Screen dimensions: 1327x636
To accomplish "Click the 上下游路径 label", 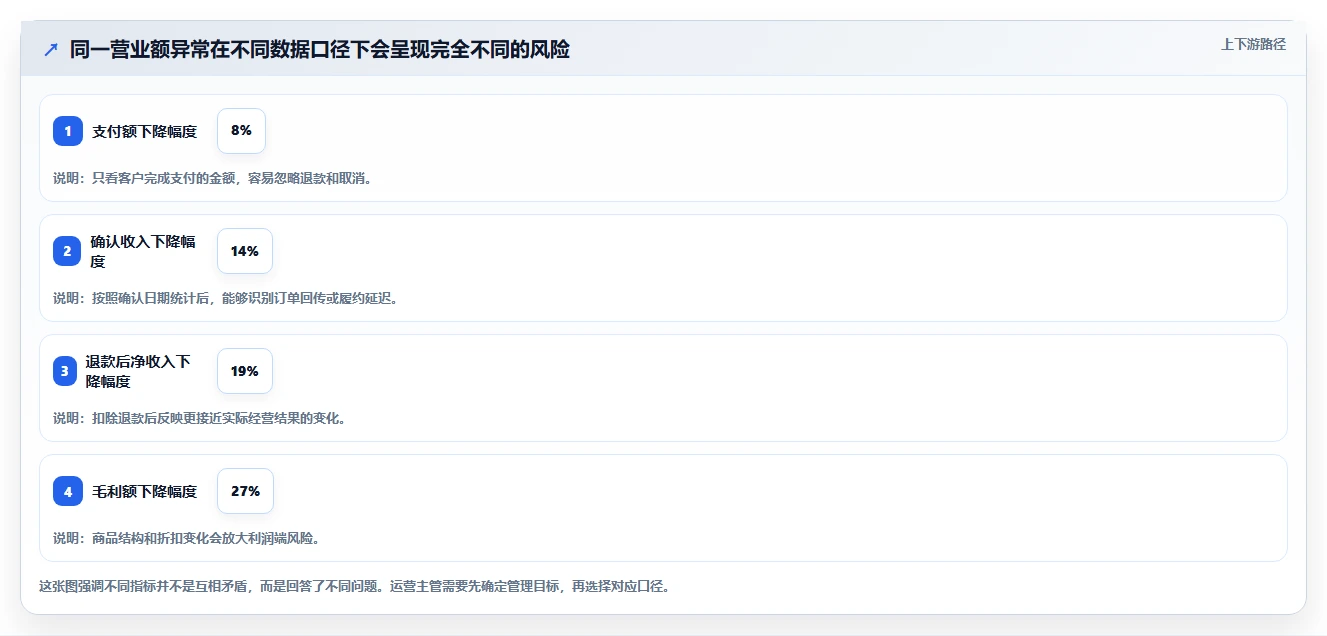I will [x=1253, y=44].
